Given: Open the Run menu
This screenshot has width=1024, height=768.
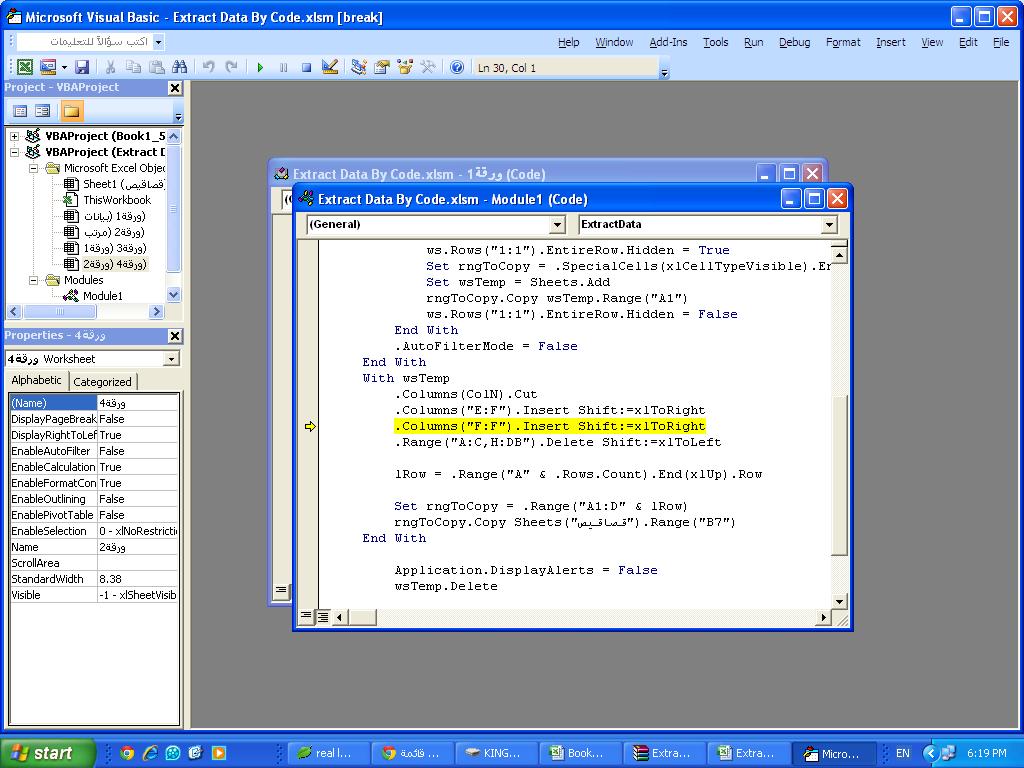Looking at the screenshot, I should [754, 42].
